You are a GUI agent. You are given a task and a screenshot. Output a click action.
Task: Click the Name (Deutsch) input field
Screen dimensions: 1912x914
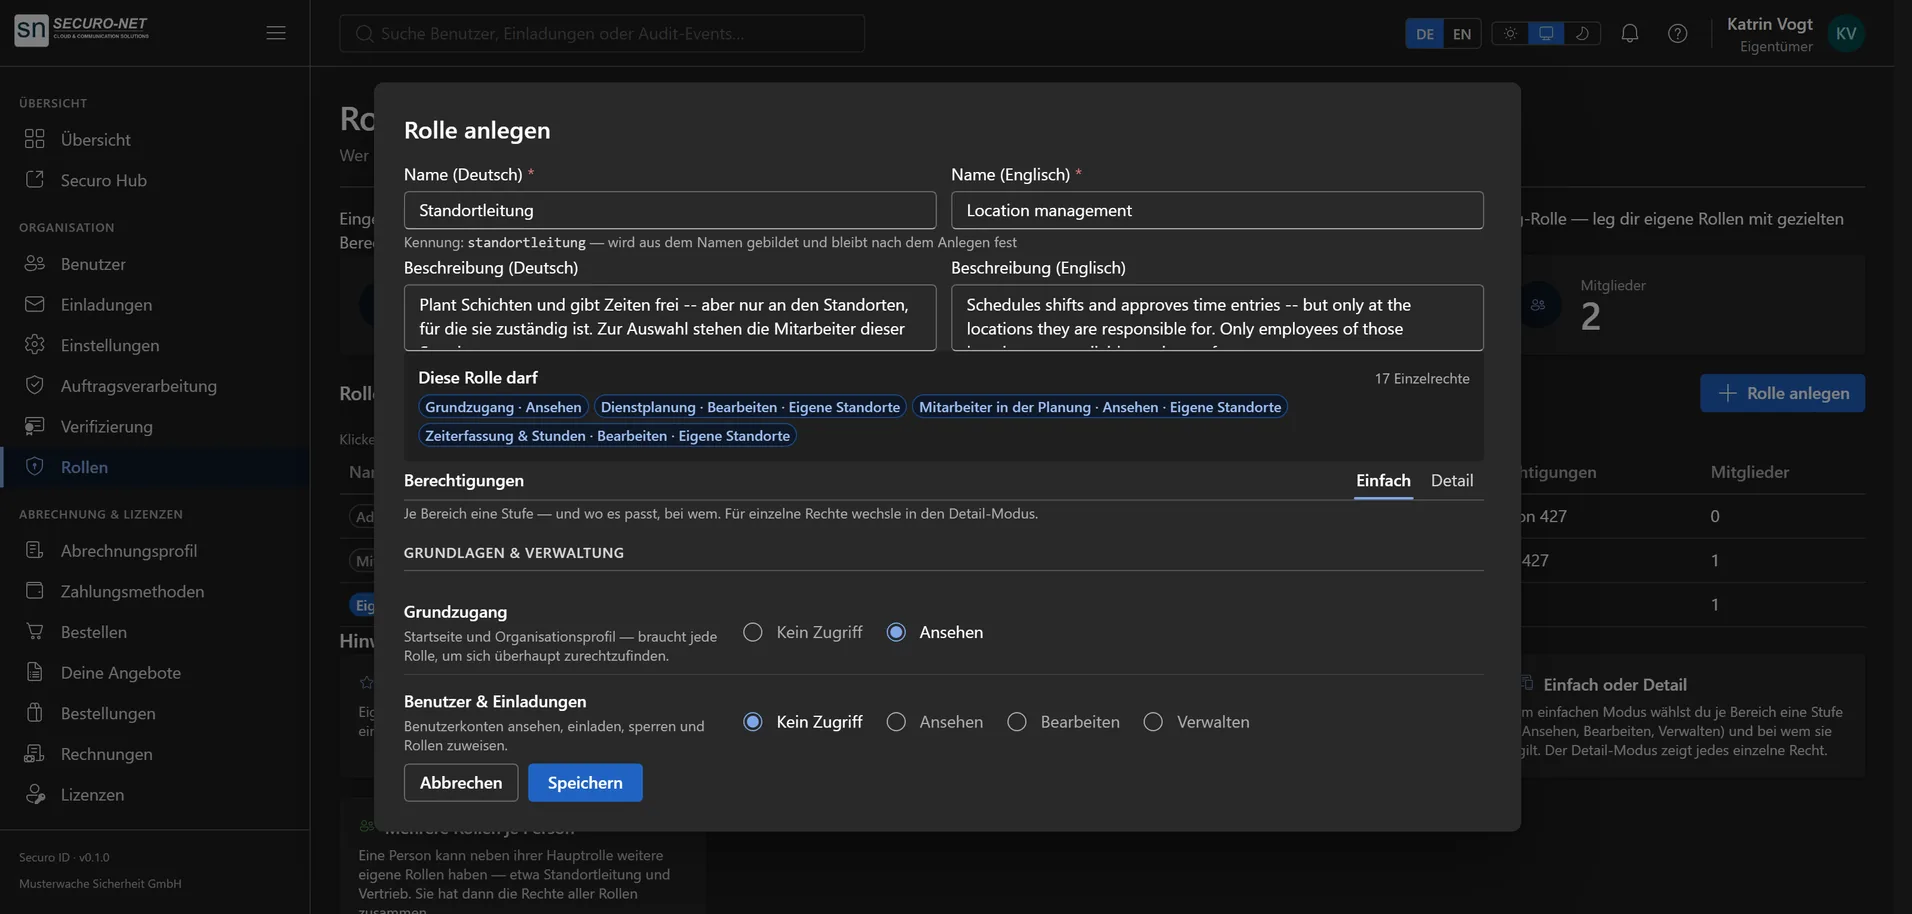click(670, 210)
